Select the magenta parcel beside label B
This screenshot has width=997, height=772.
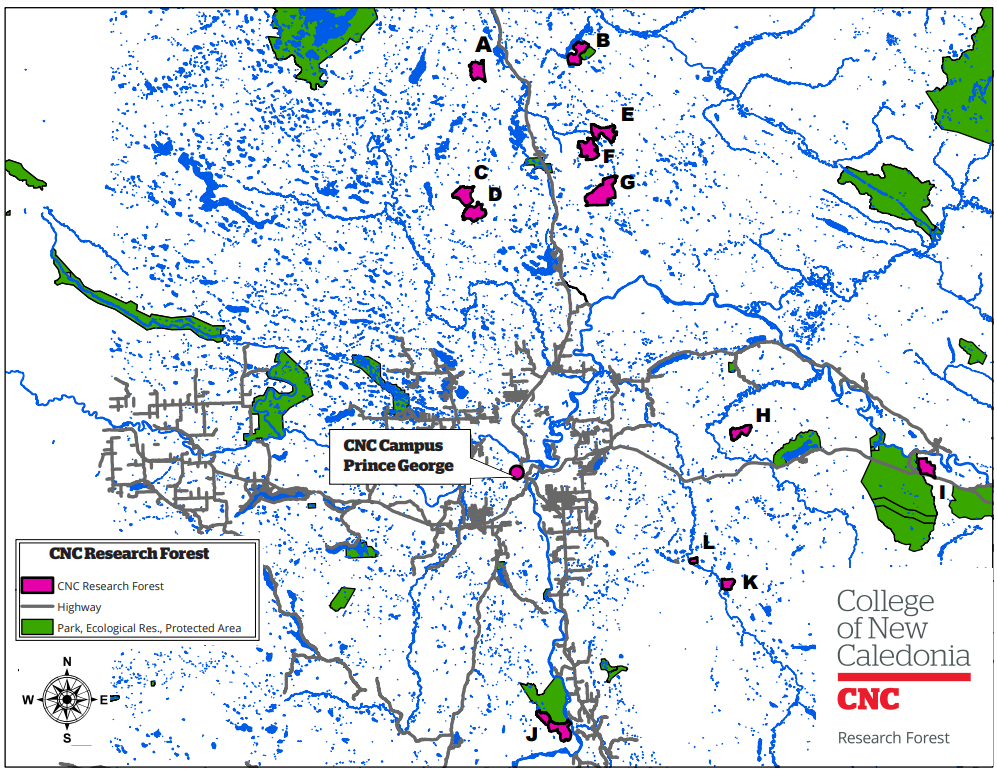click(576, 55)
